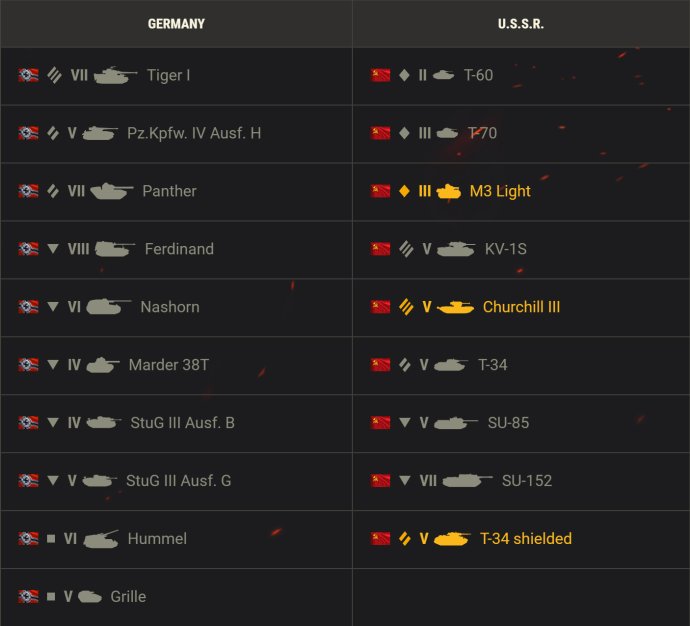
Task: Click the German flag next to Nashorn
Action: click(28, 307)
